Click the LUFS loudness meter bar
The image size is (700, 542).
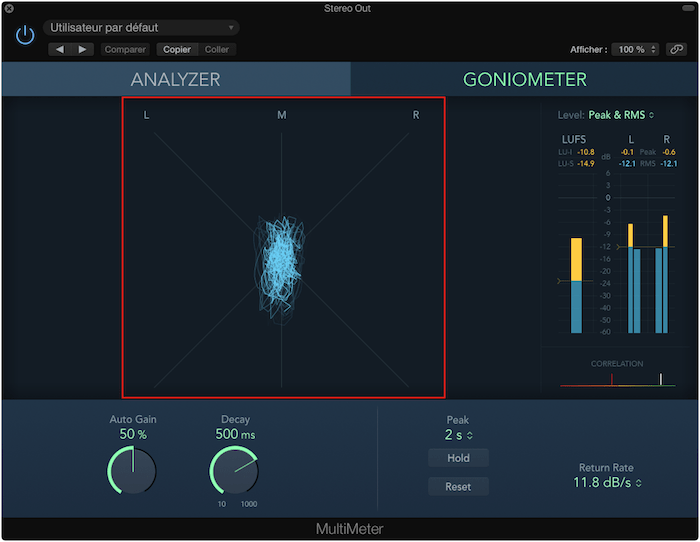(576, 285)
